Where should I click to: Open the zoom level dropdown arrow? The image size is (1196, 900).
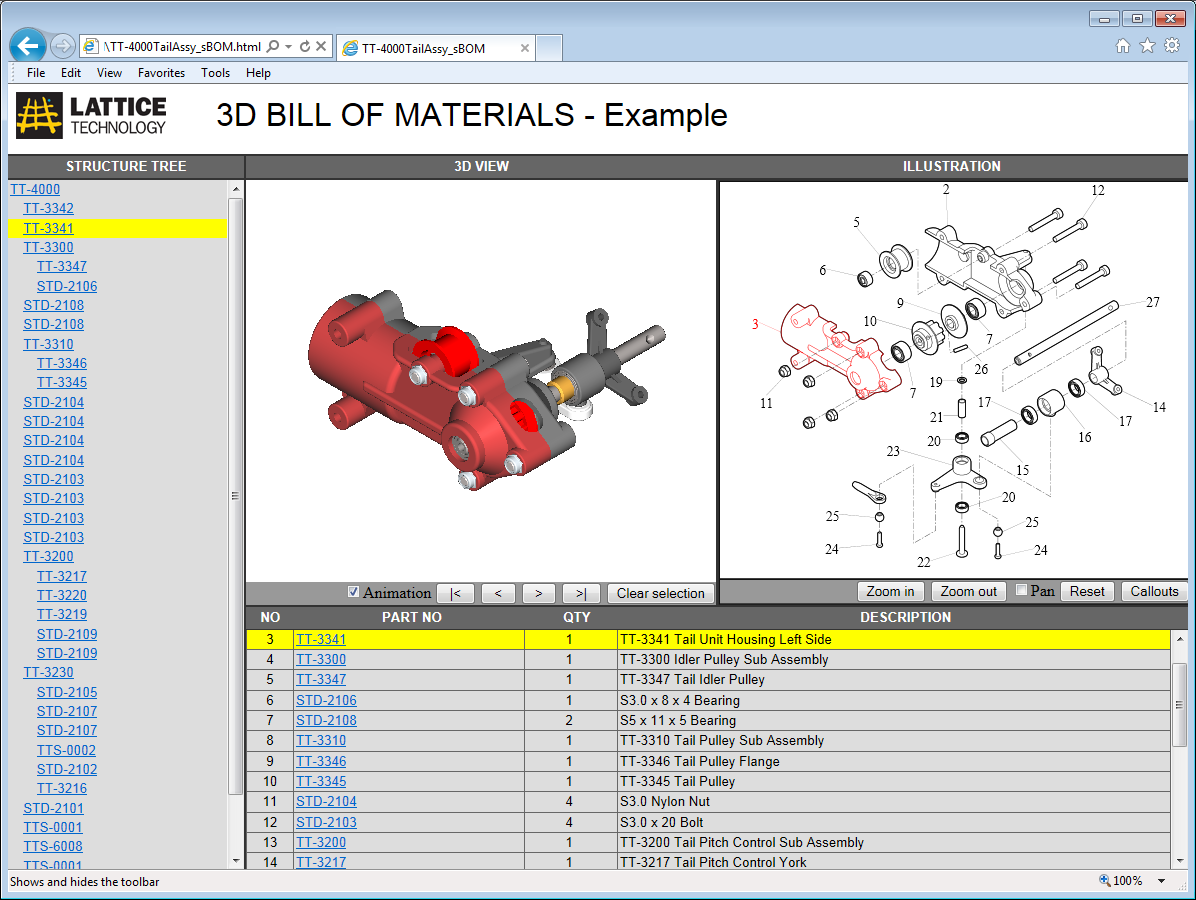click(1162, 881)
